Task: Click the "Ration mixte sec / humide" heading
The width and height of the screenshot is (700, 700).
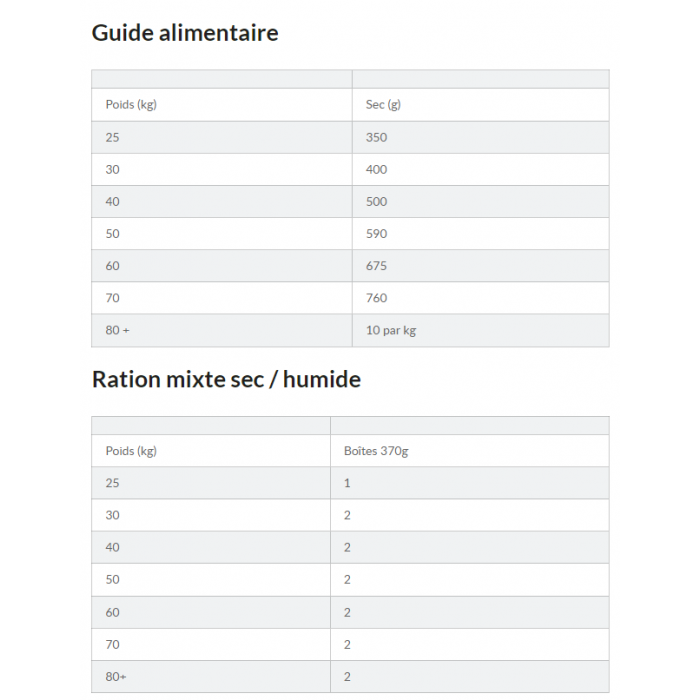Action: point(226,379)
